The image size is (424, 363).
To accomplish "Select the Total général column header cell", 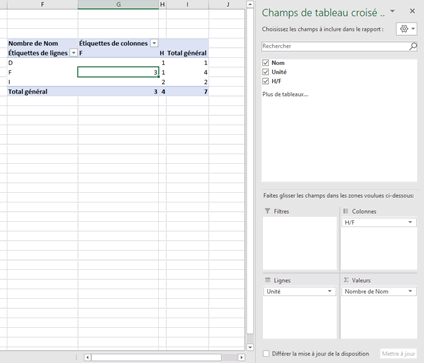I will coord(187,53).
